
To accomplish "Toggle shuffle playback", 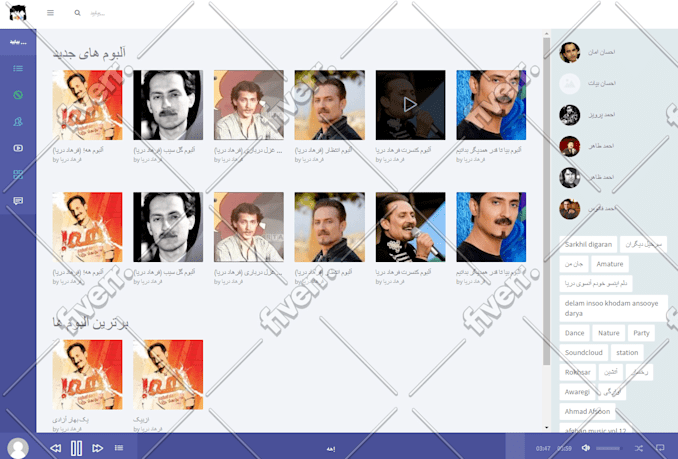I will 639,448.
